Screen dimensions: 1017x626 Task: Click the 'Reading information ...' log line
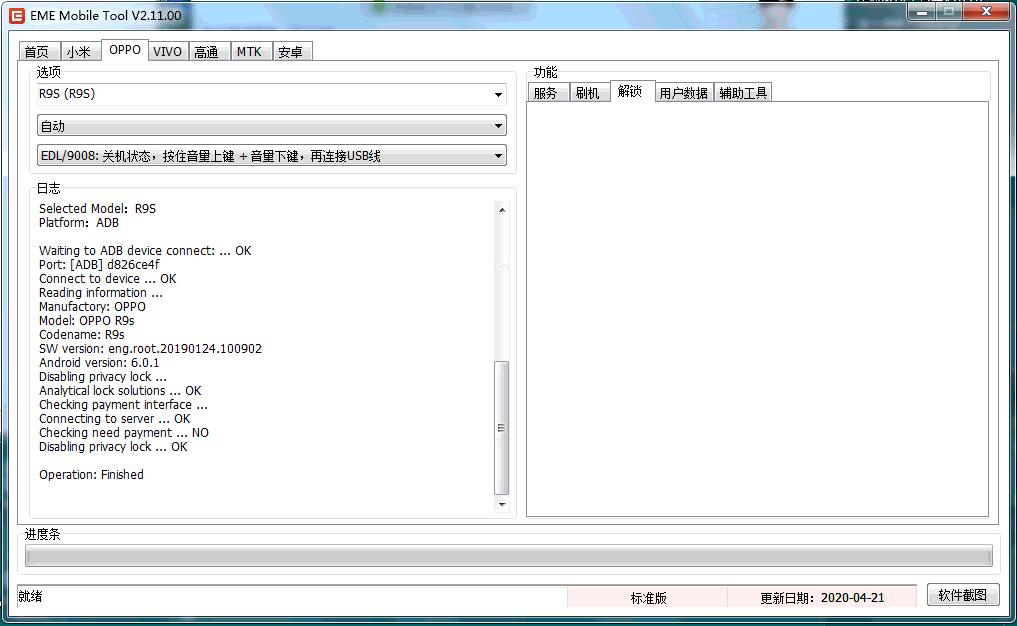[x=101, y=293]
